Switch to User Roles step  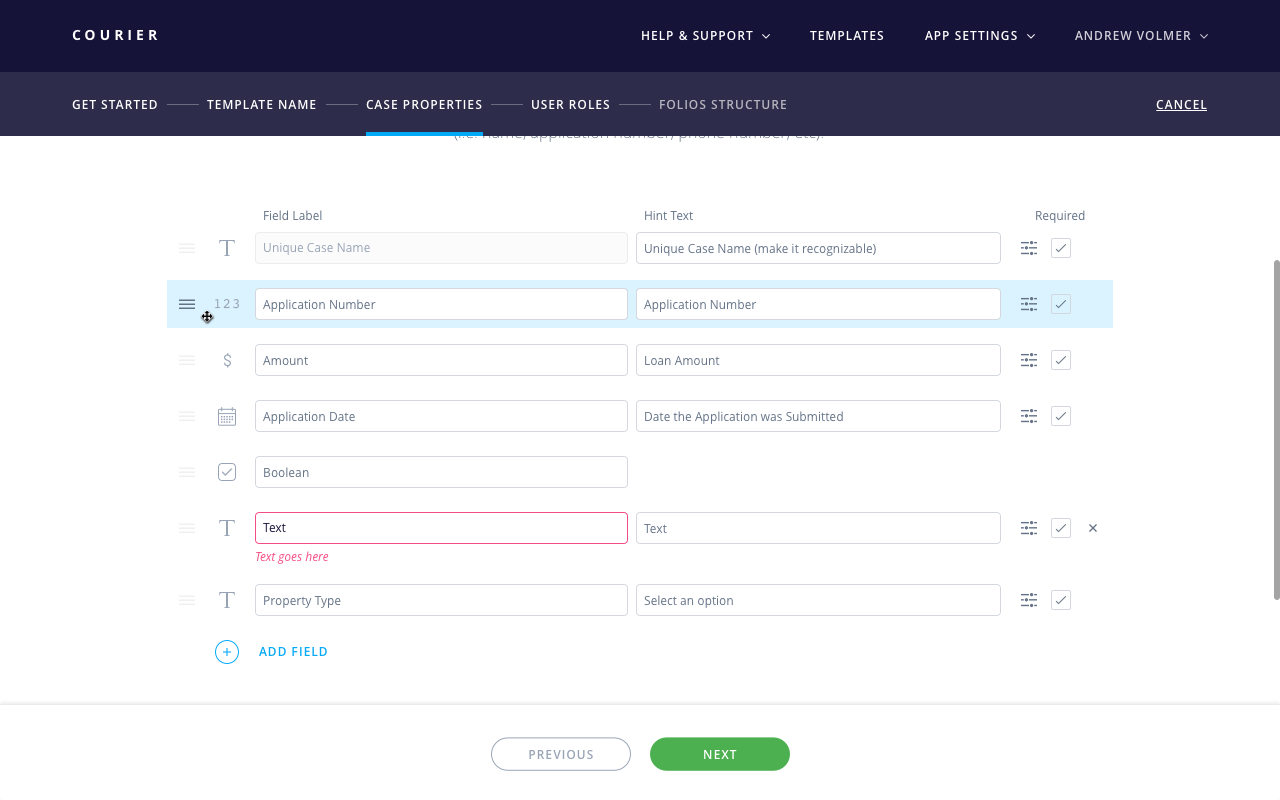pos(570,104)
